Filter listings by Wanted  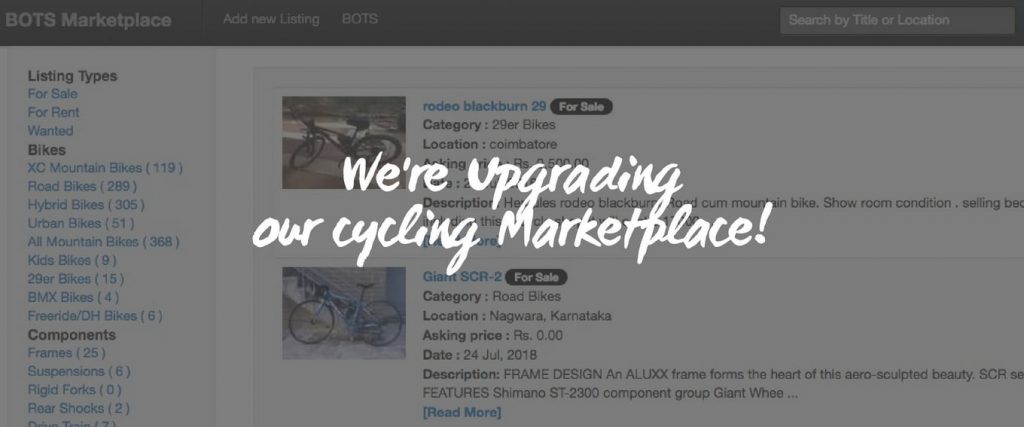(x=50, y=131)
